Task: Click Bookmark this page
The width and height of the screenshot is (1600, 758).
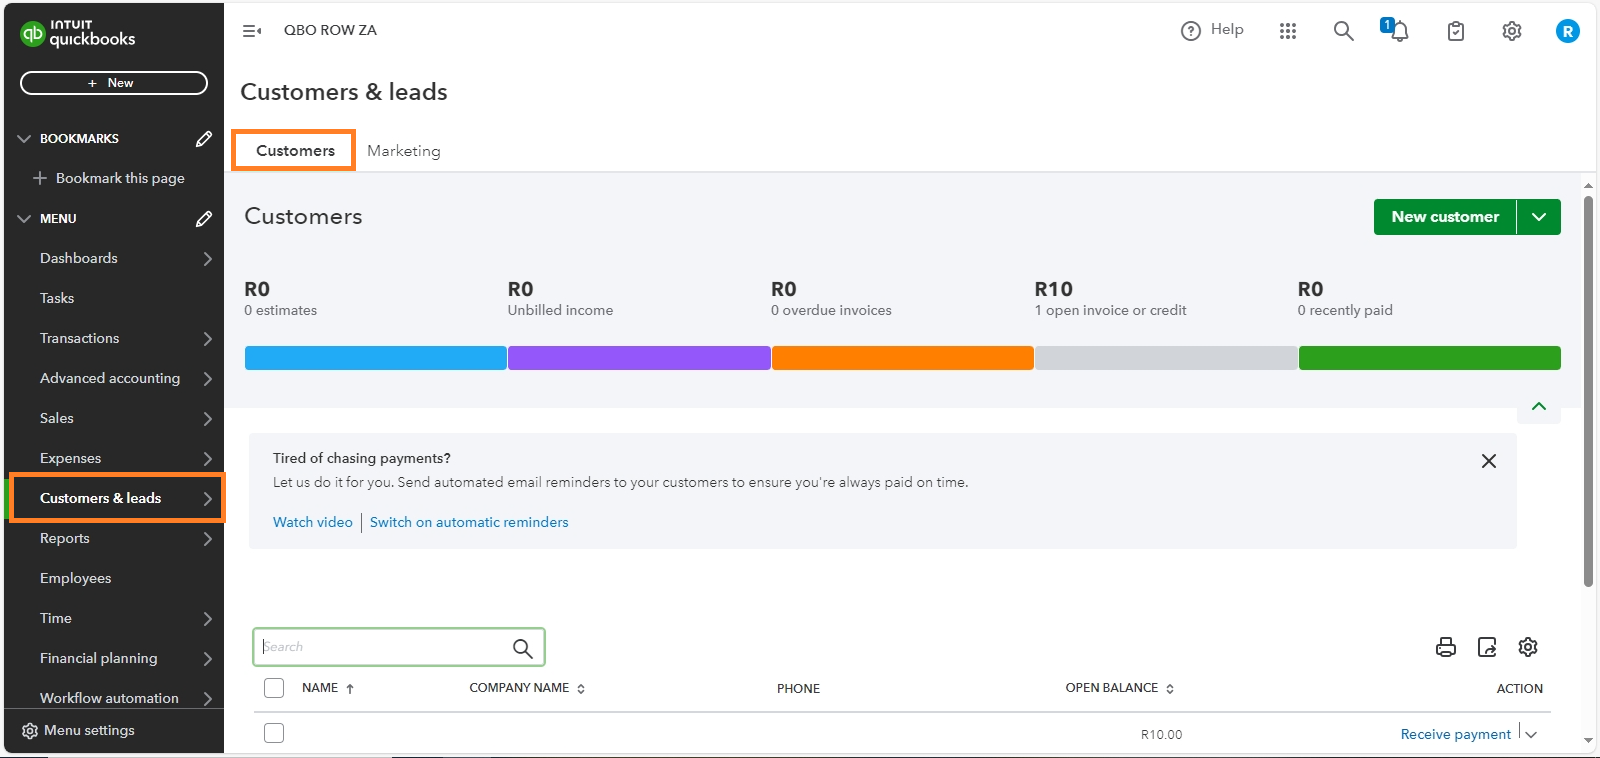Action: coord(120,178)
